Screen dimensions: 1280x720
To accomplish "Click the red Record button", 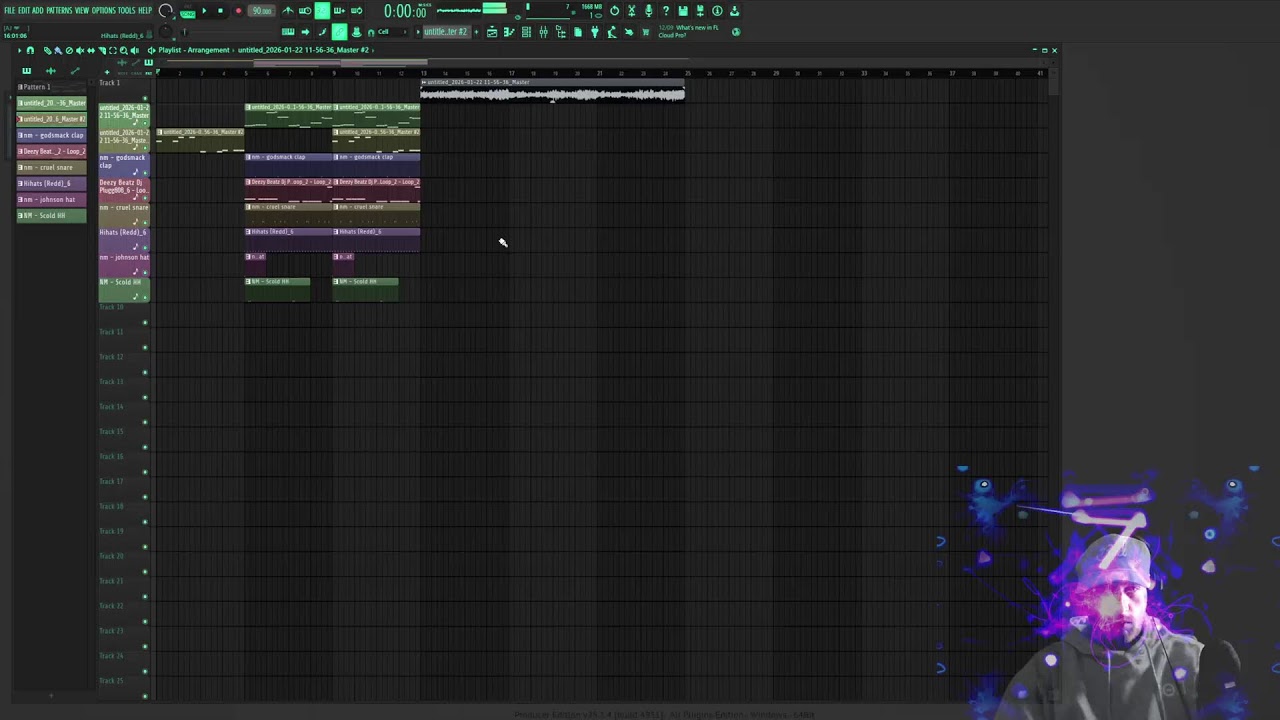I will point(238,11).
